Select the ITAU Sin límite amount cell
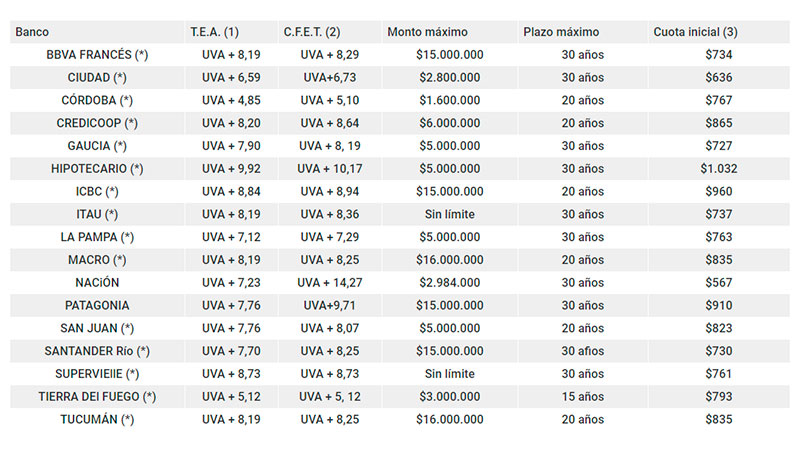Image resolution: width=800 pixels, height=450 pixels. 449,214
